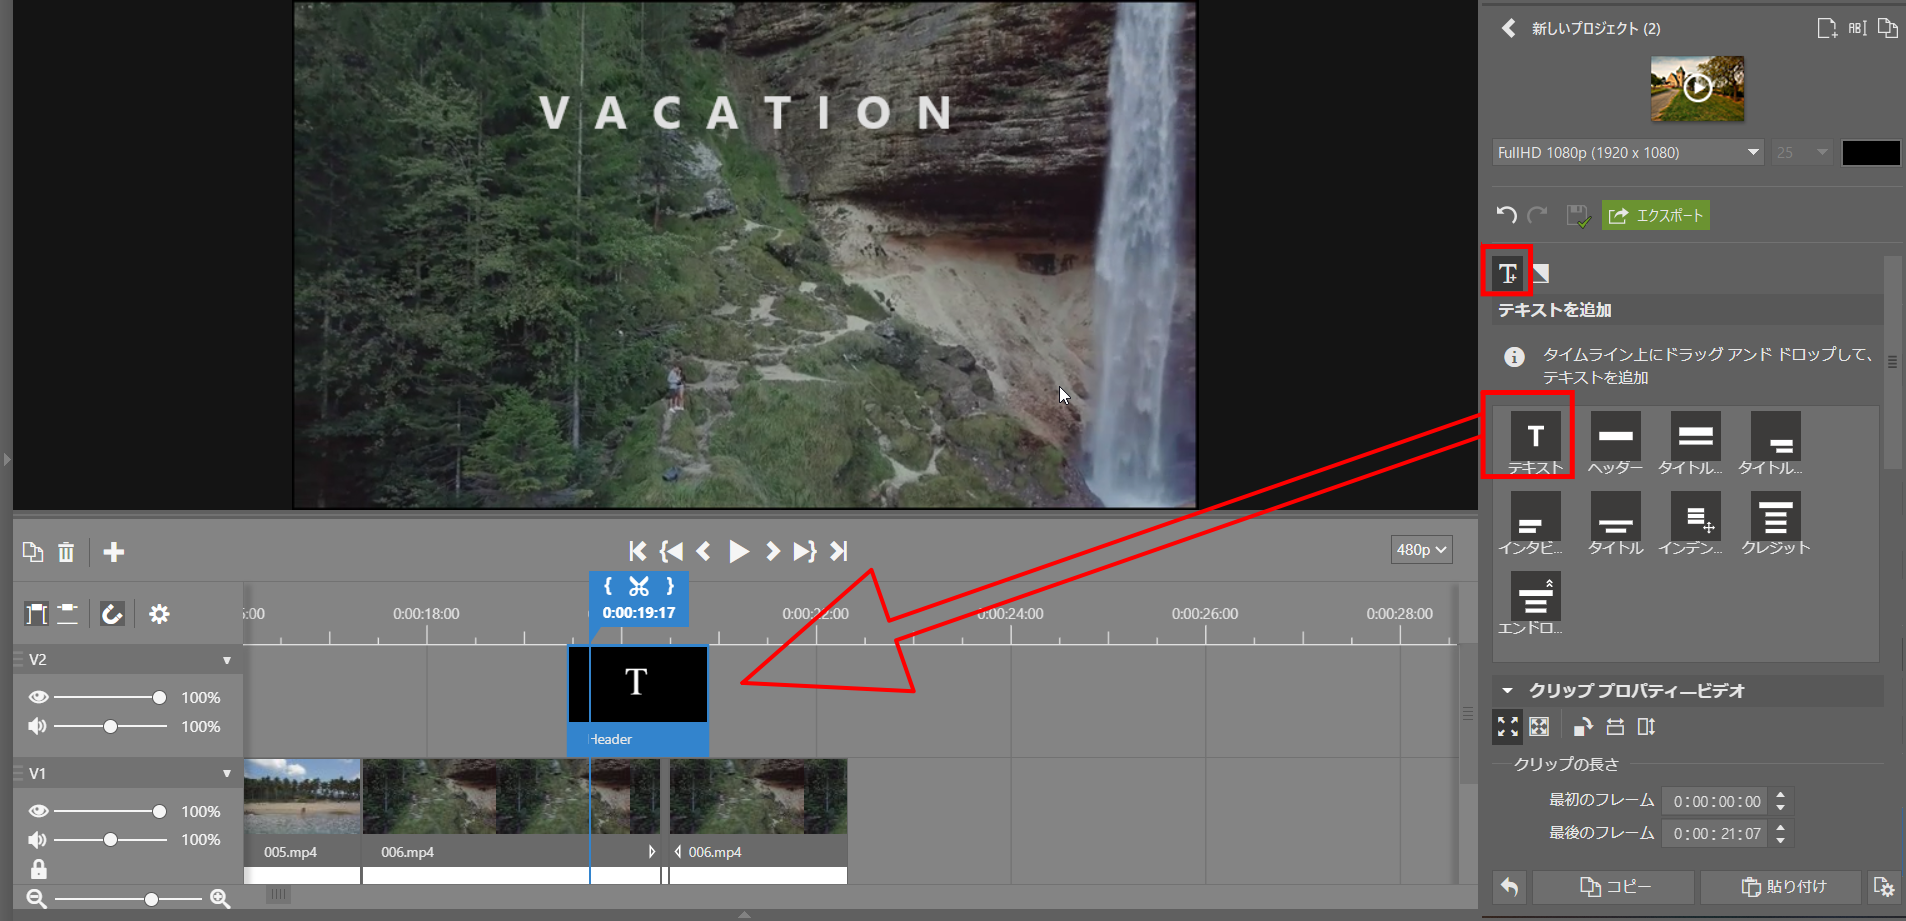Viewport: 1906px width, 921px height.
Task: Flip the clip vertically
Action: 1646,727
